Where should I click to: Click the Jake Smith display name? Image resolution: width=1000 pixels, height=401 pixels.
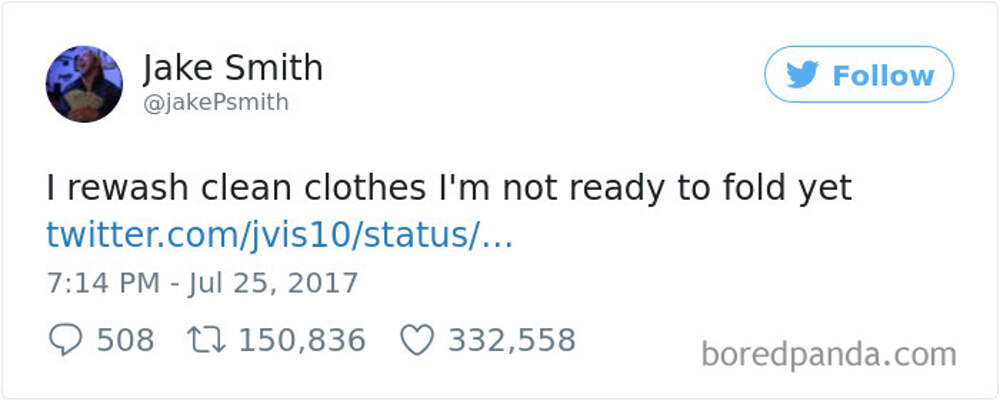click(x=233, y=69)
